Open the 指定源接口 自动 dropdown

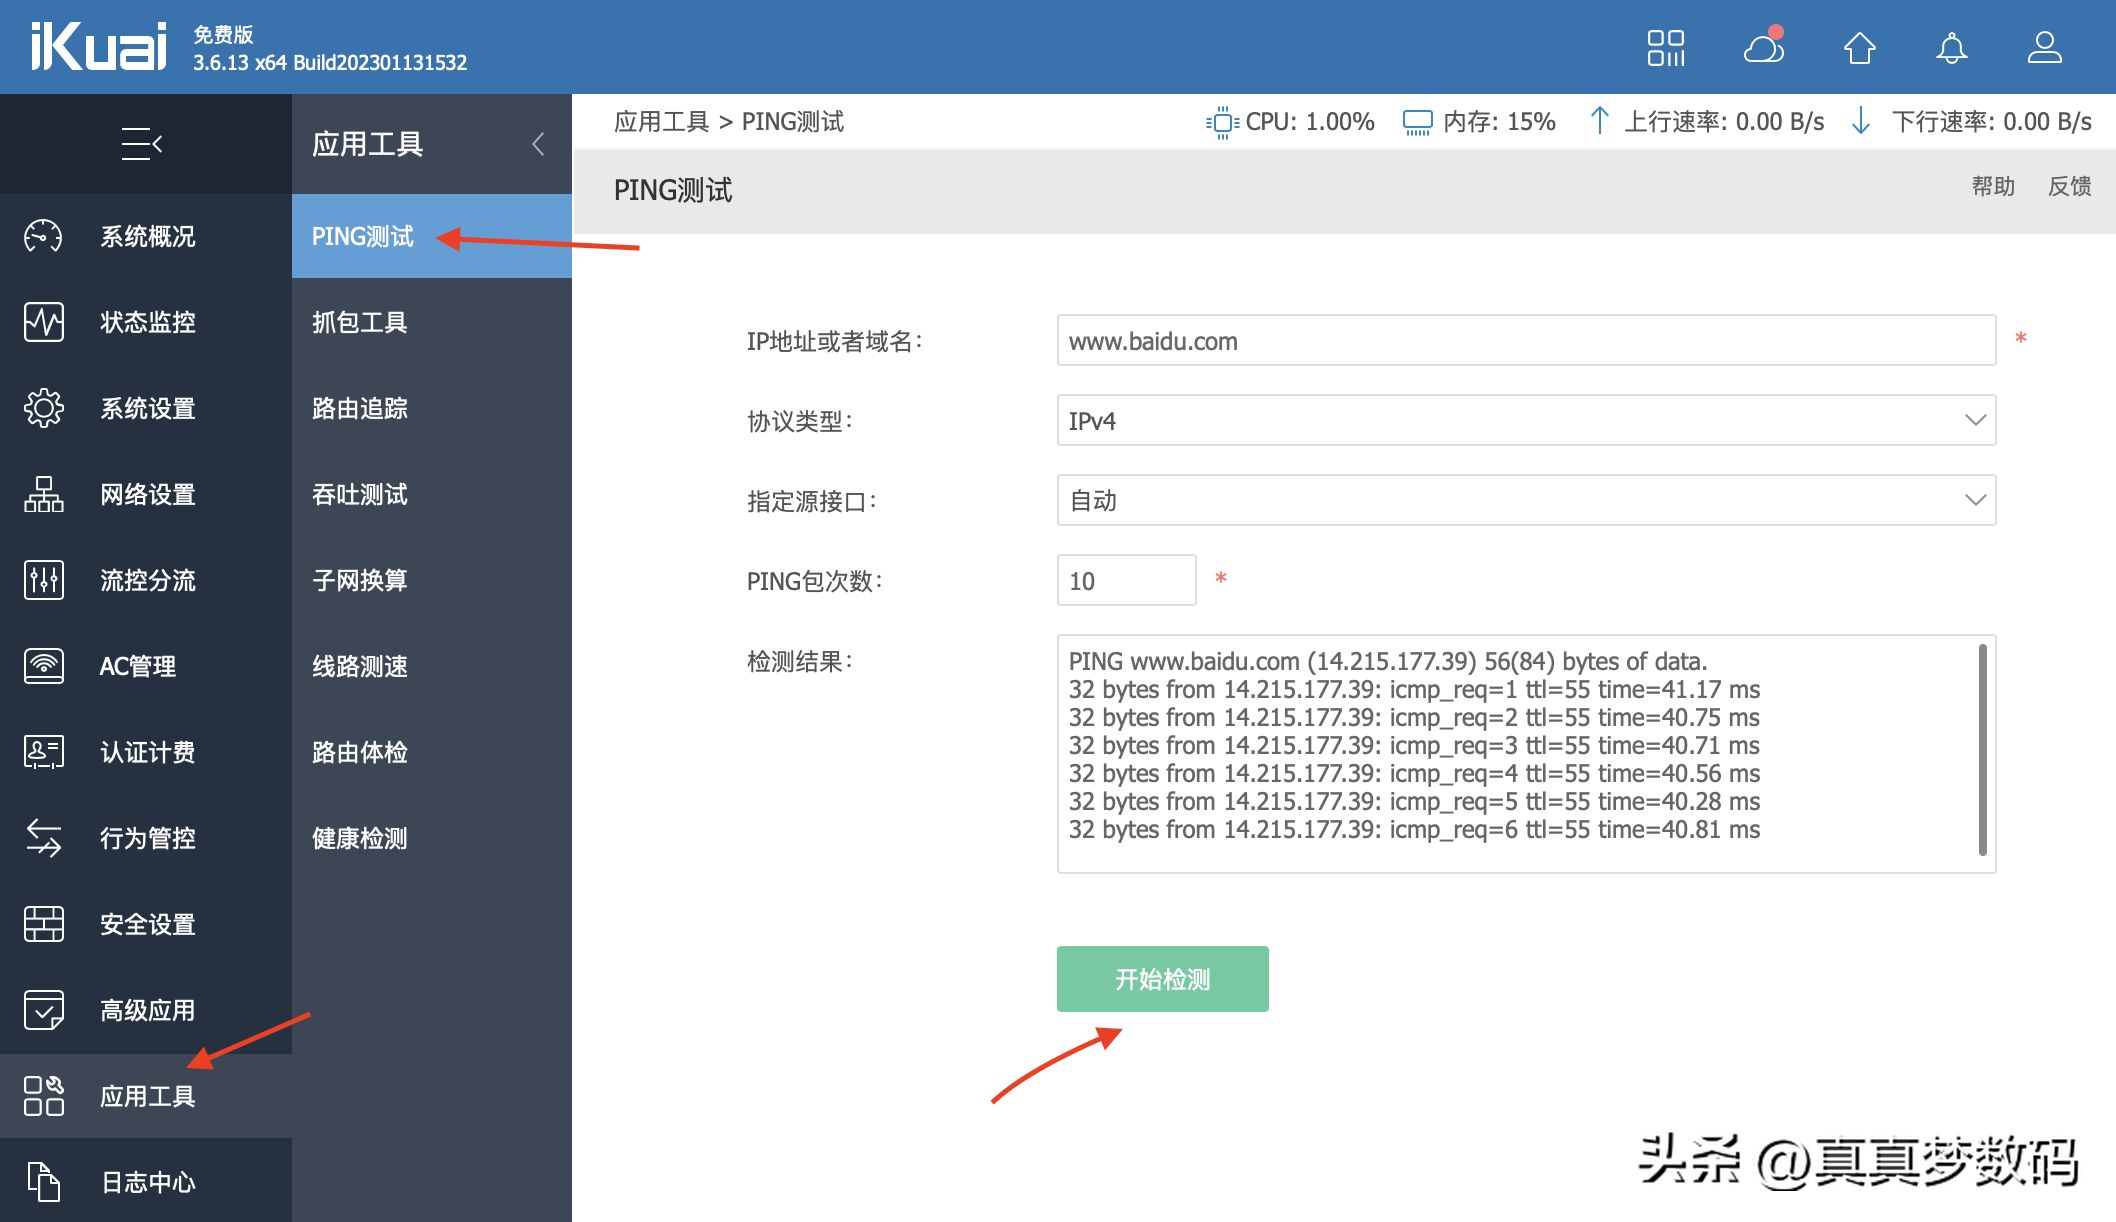point(1526,500)
